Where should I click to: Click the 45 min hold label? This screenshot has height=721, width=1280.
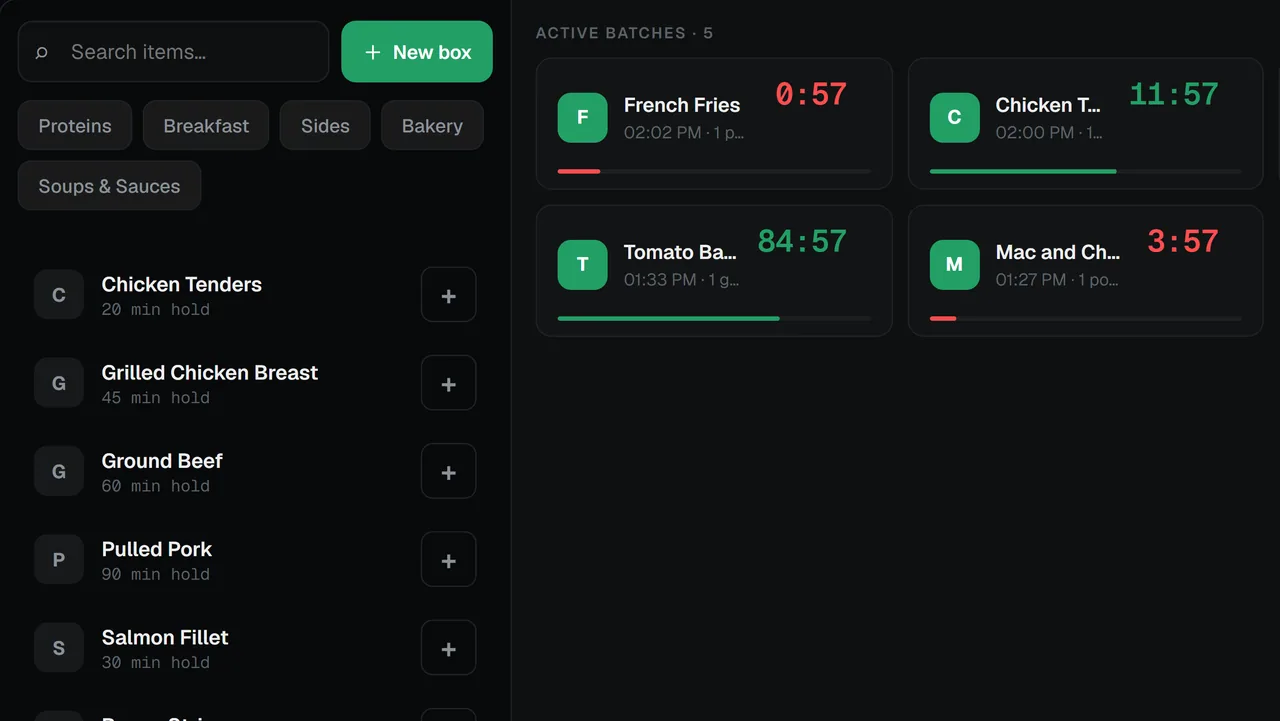coord(155,398)
